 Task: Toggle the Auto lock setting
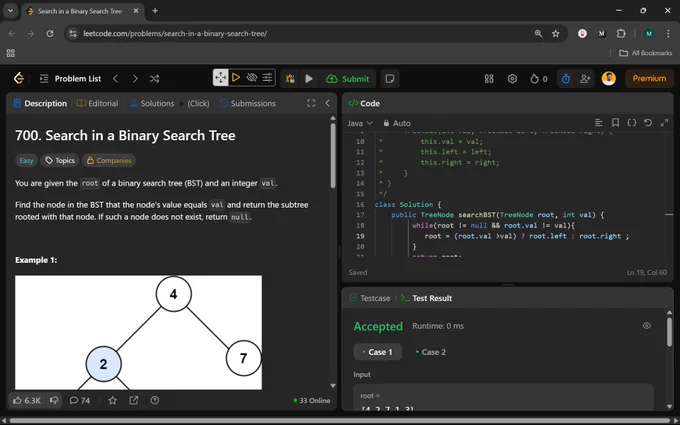click(396, 123)
